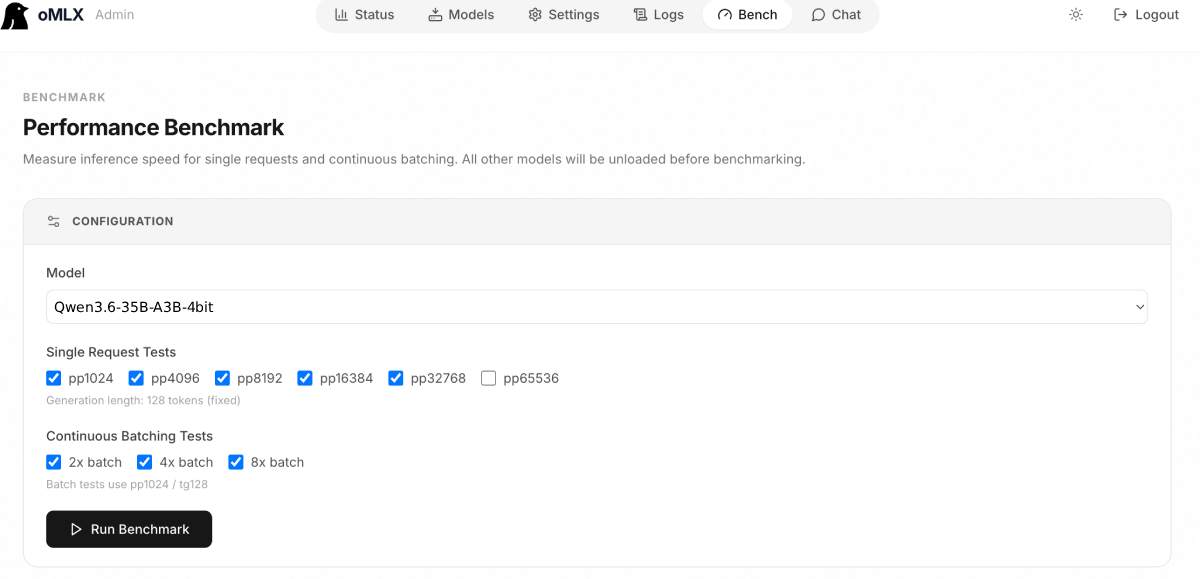Click the Configuration sliders icon
This screenshot has height=579, width=1200.
pyautogui.click(x=54, y=221)
